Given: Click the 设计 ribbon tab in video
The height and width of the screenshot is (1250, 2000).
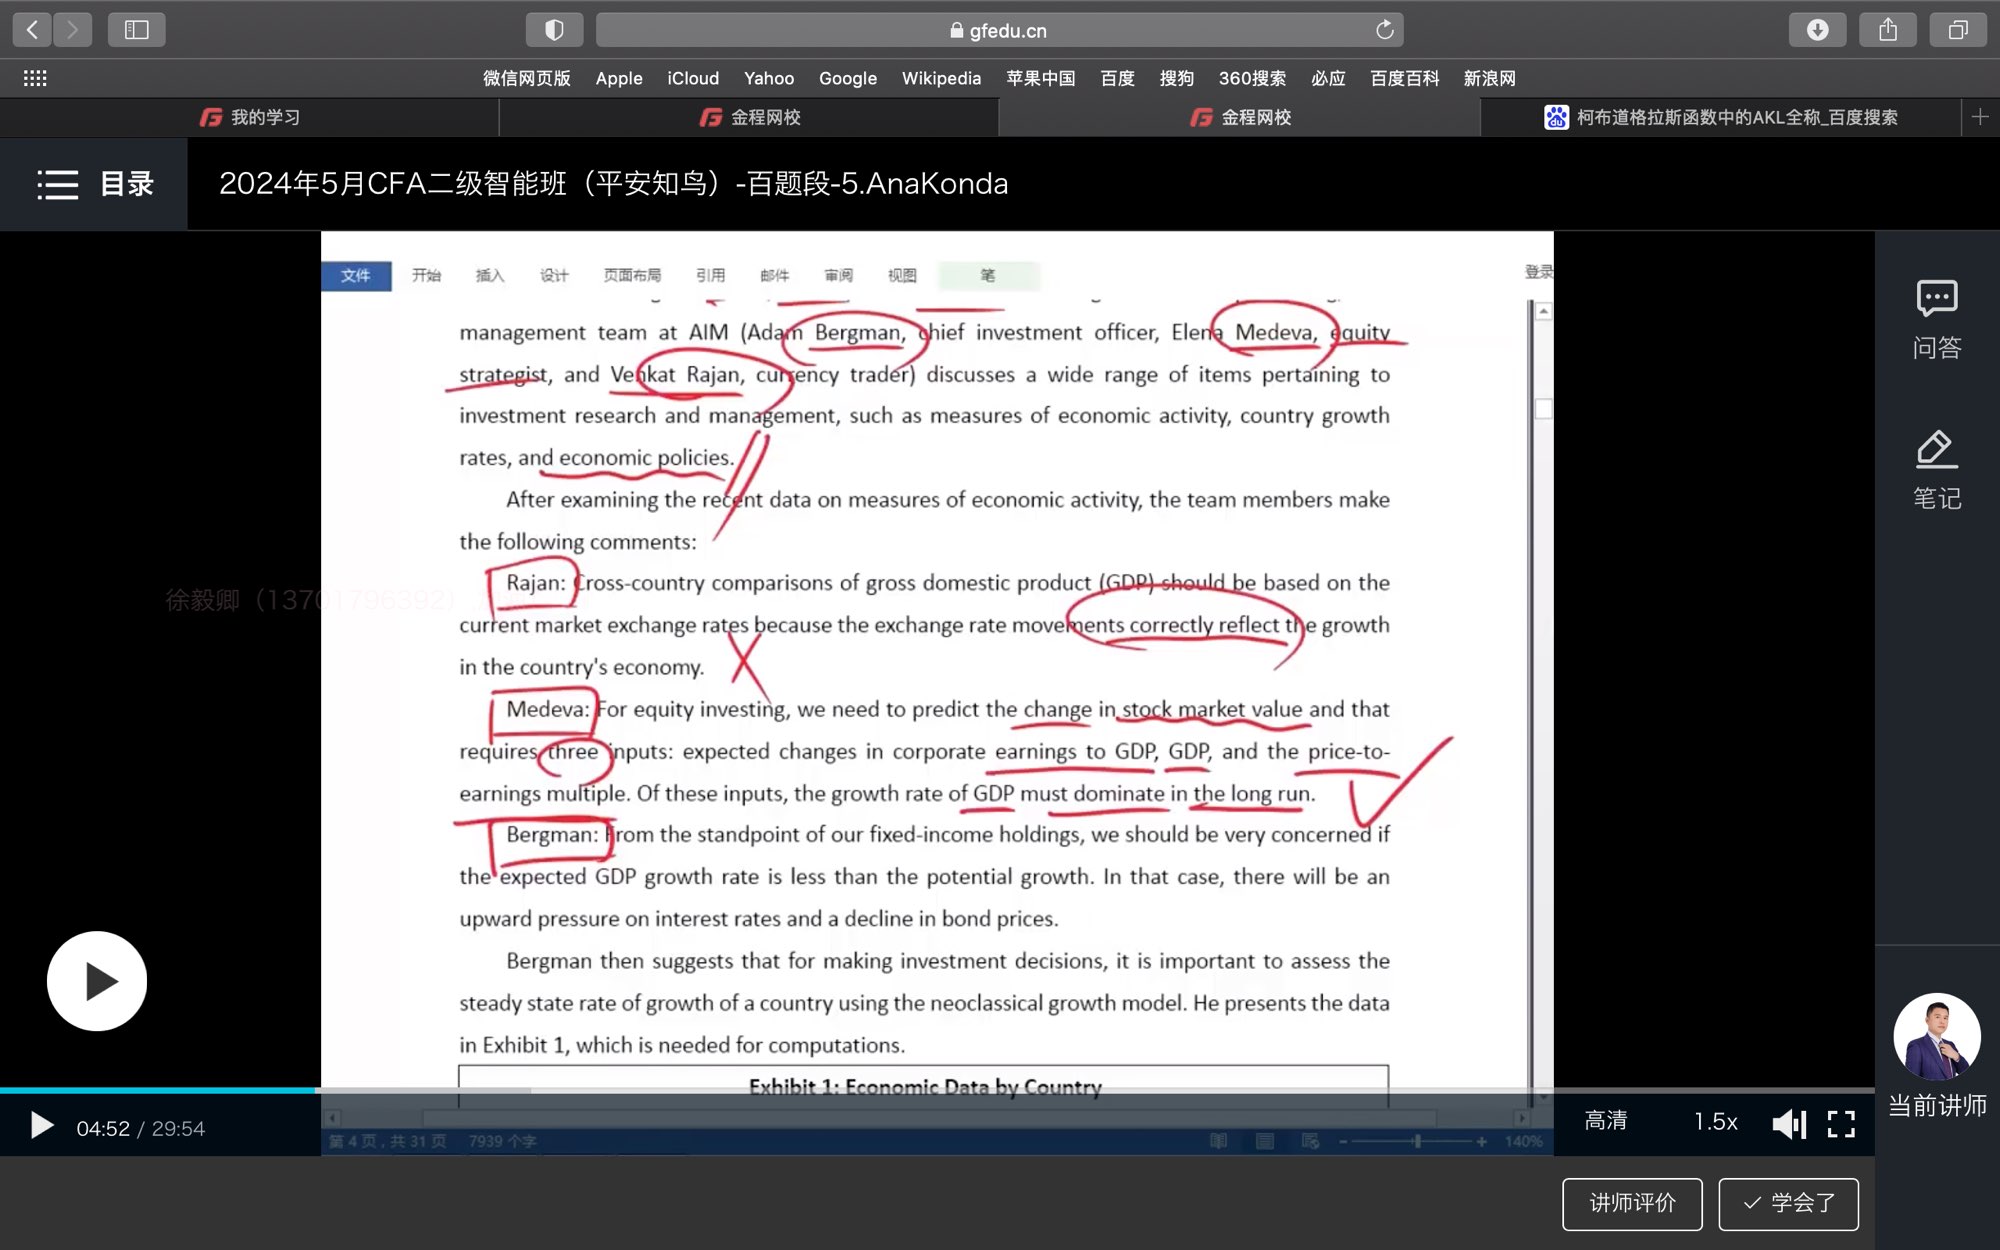Looking at the screenshot, I should 554,275.
